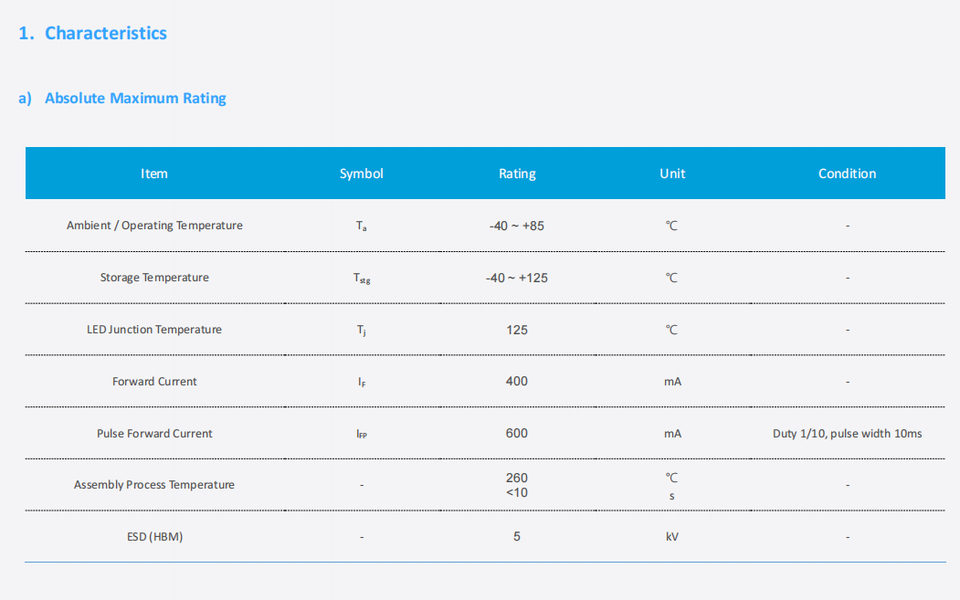This screenshot has height=600, width=960.
Task: Select the "LED Junction Temperature" text
Action: [155, 329]
